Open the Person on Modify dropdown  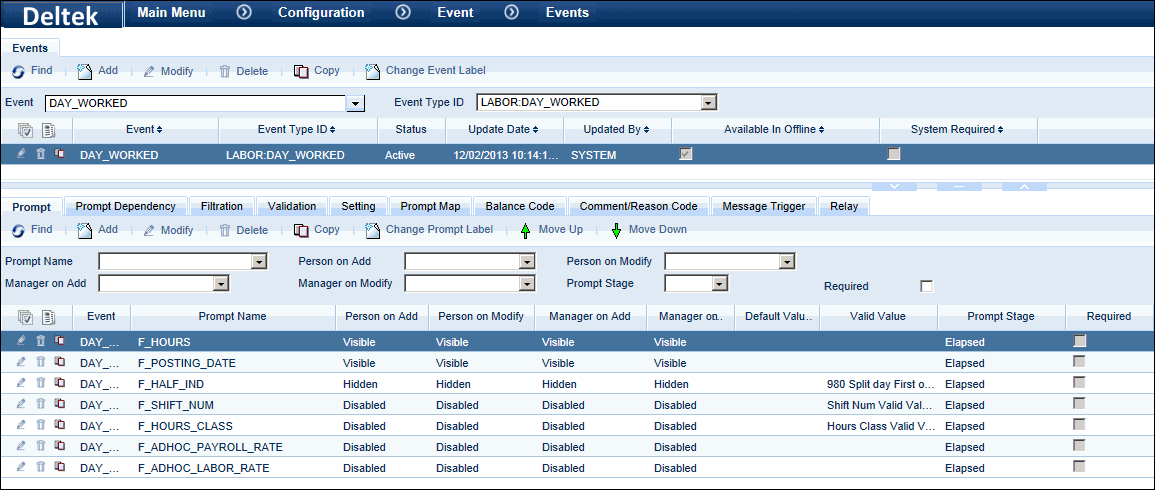787,262
